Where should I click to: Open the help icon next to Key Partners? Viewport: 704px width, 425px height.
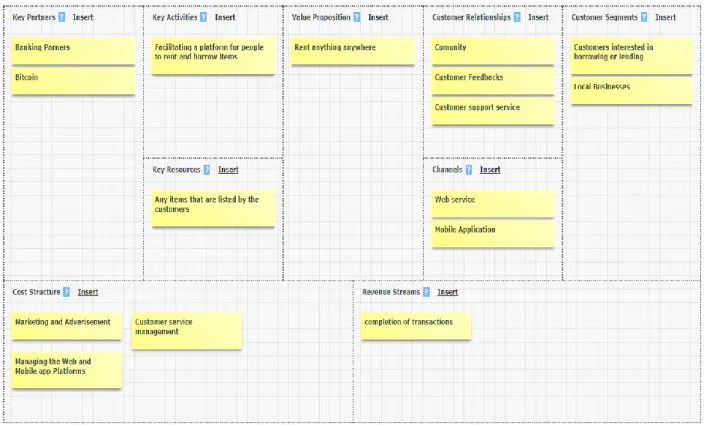62,17
